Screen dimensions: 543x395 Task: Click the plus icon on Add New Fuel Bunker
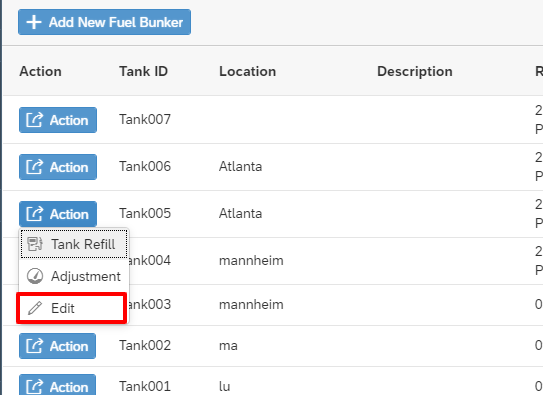click(x=34, y=22)
